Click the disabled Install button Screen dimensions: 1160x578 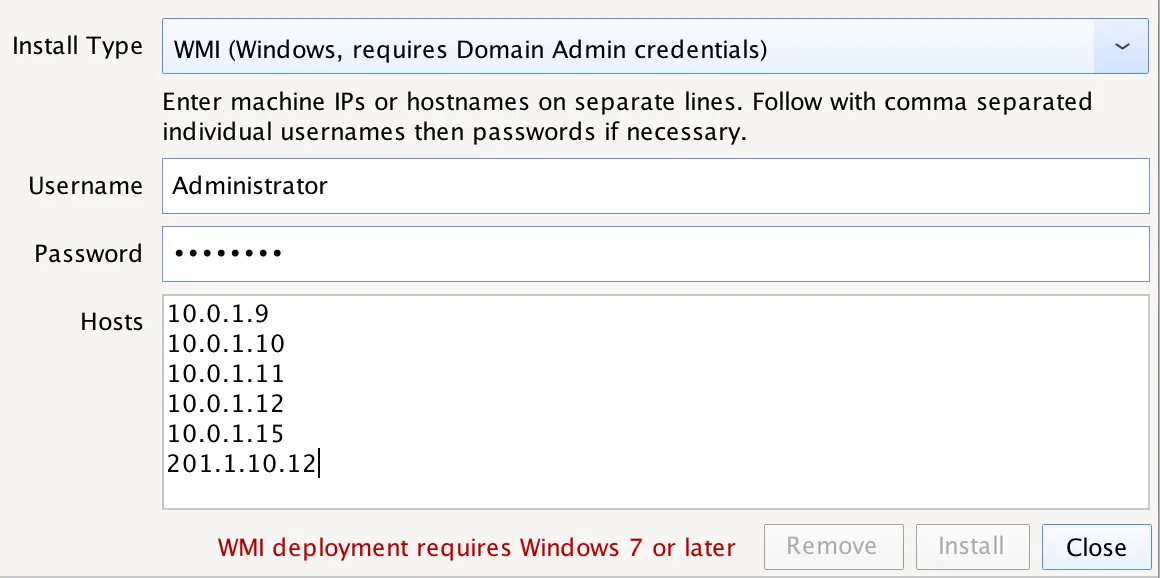[x=972, y=546]
